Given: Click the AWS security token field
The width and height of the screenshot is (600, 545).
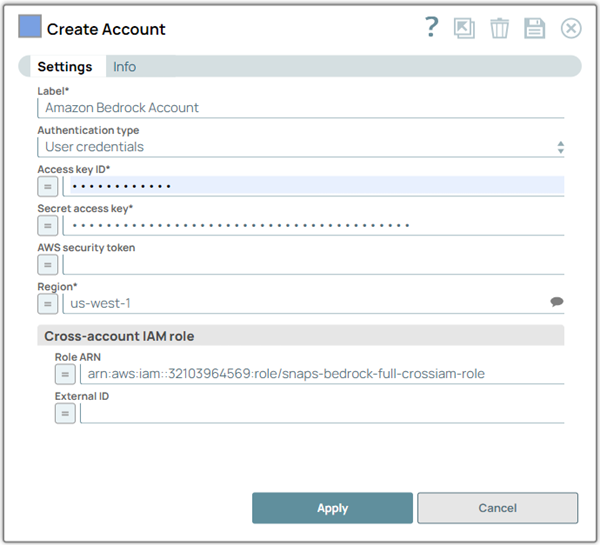Looking at the screenshot, I should coord(314,264).
